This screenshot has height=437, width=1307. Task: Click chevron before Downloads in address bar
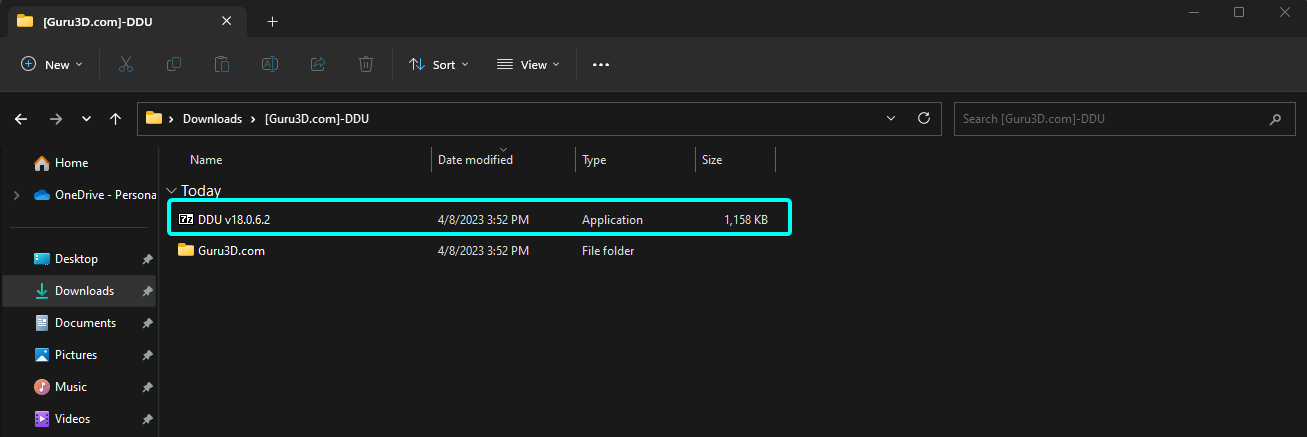coord(172,118)
